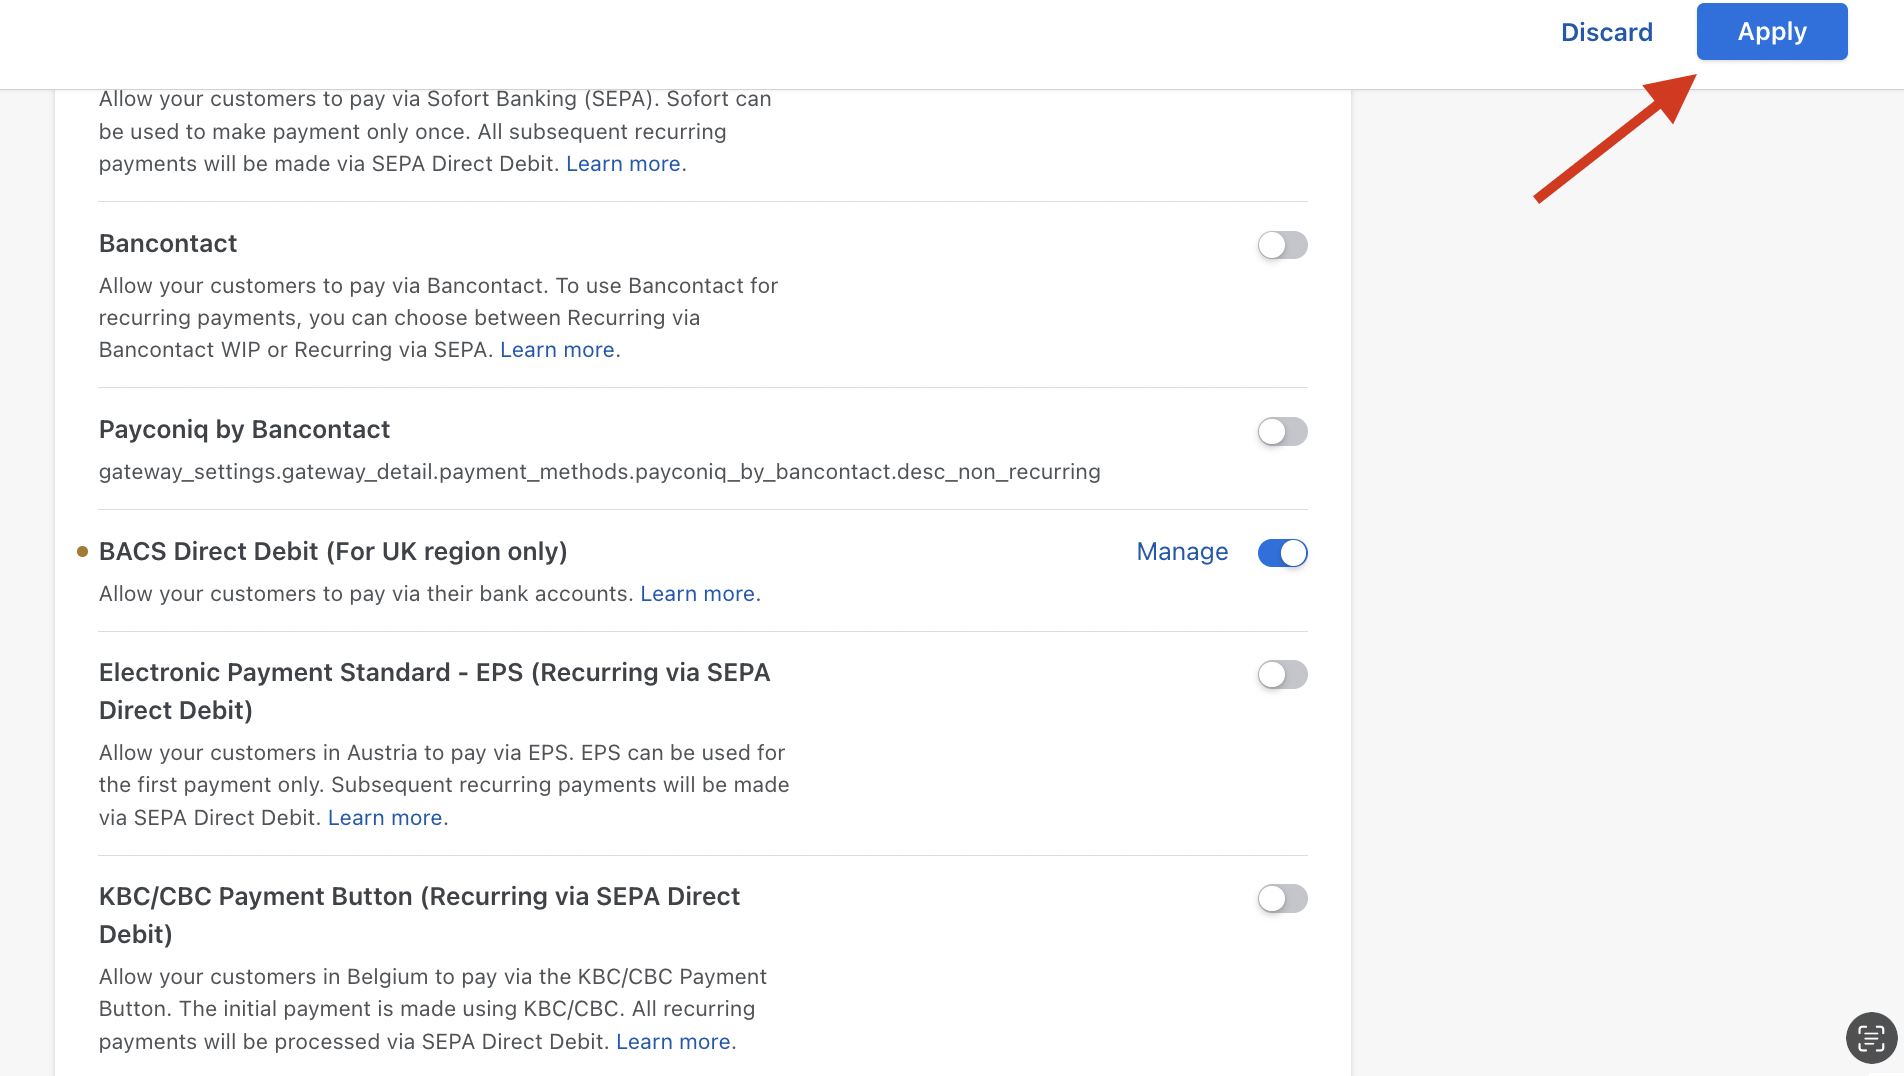
Task: Disable the BACS Direct Debit toggle
Action: click(1282, 553)
